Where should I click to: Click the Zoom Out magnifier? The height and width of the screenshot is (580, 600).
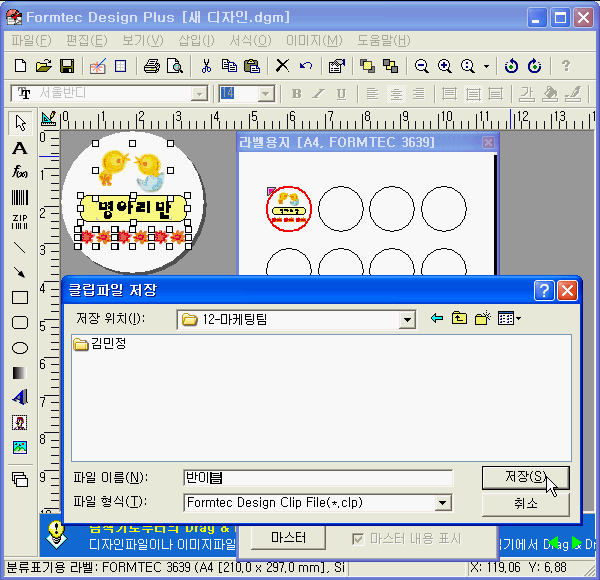point(421,66)
